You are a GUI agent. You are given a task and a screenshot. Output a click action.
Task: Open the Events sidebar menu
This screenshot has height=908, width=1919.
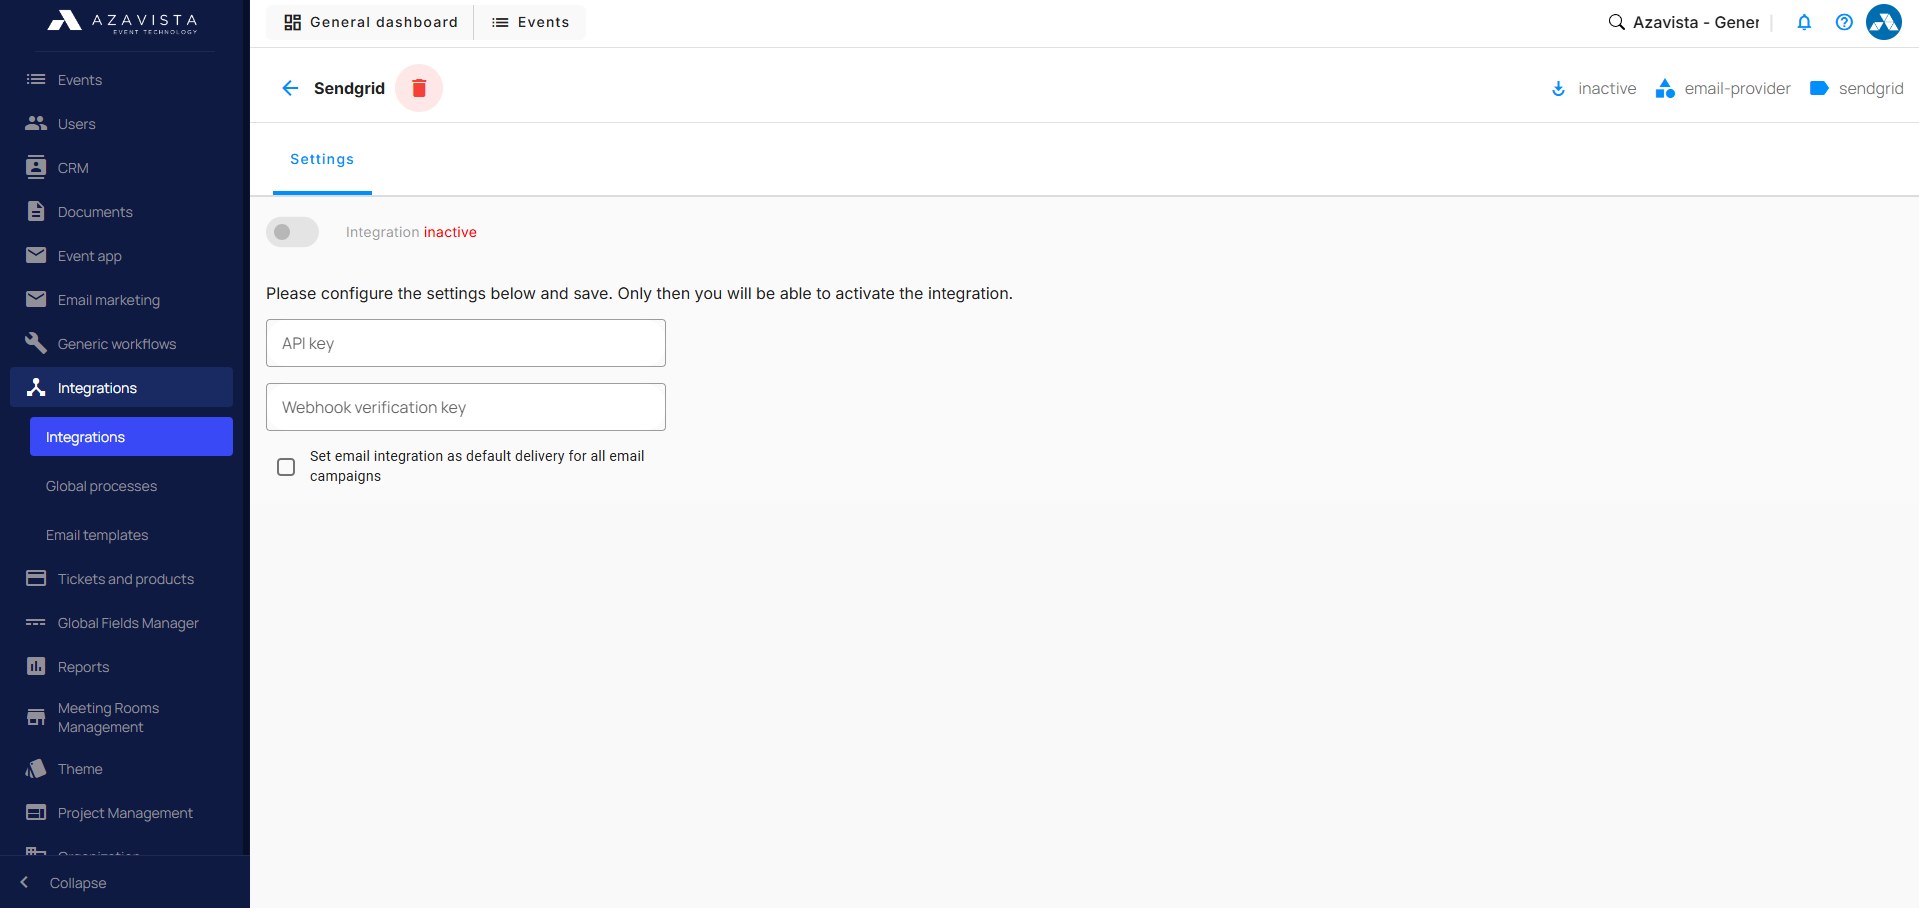121,79
